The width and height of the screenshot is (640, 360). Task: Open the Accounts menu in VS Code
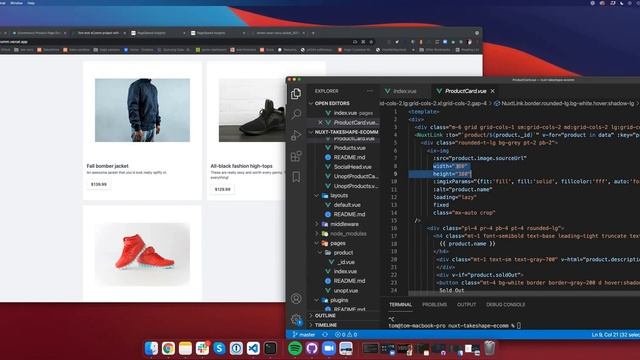point(296,298)
